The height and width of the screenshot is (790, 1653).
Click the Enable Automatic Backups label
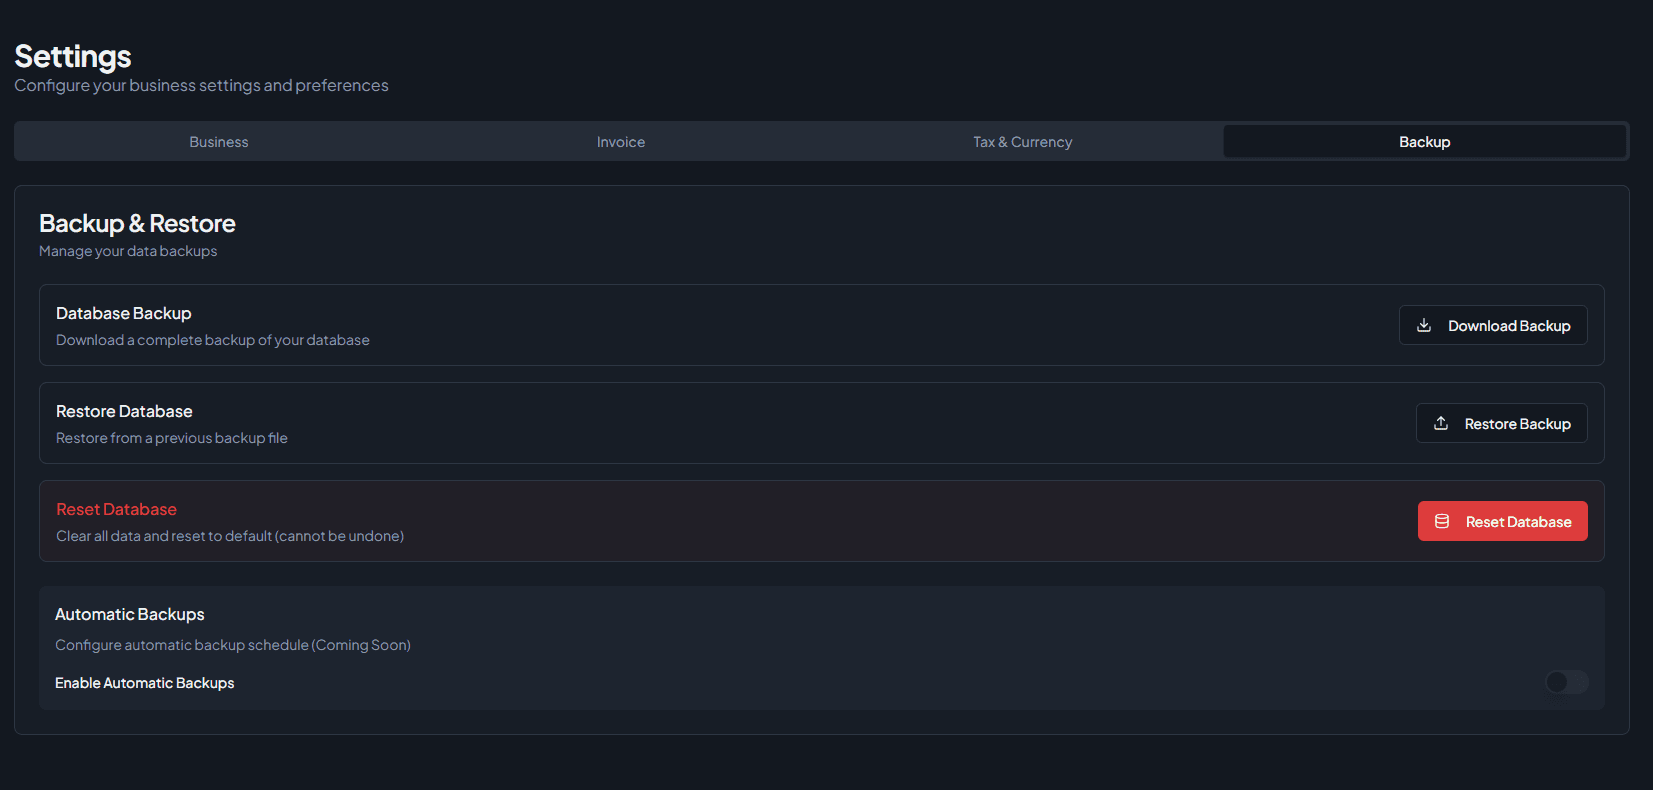pyautogui.click(x=145, y=683)
